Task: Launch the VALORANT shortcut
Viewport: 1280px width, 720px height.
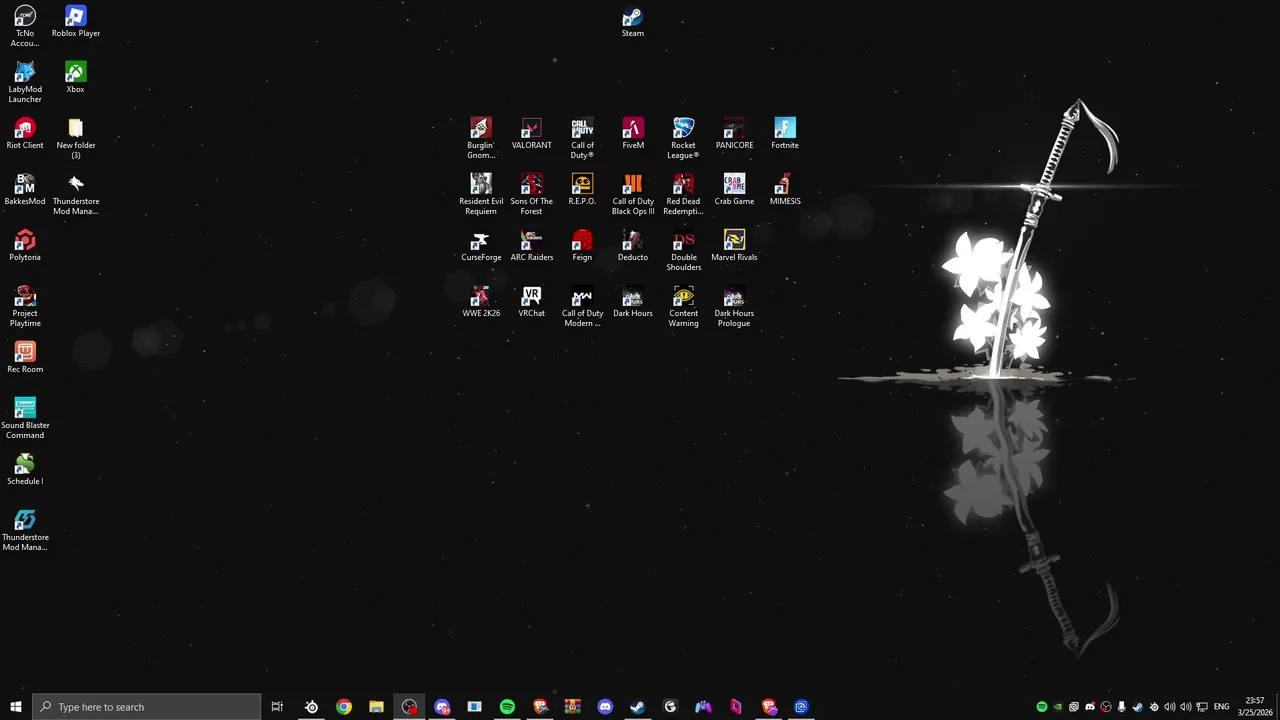Action: 531,134
